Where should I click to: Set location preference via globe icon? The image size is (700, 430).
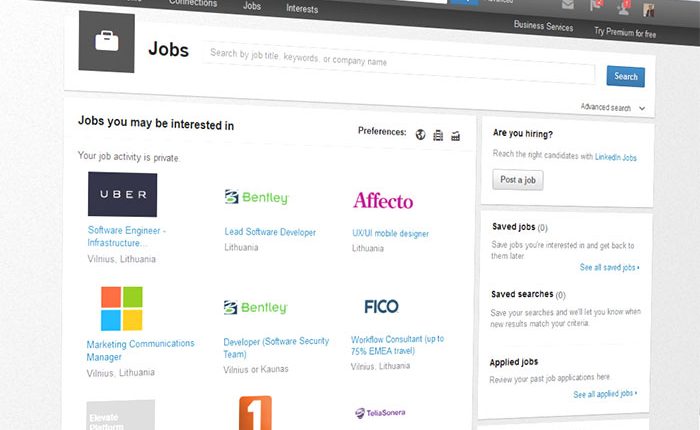tap(421, 134)
